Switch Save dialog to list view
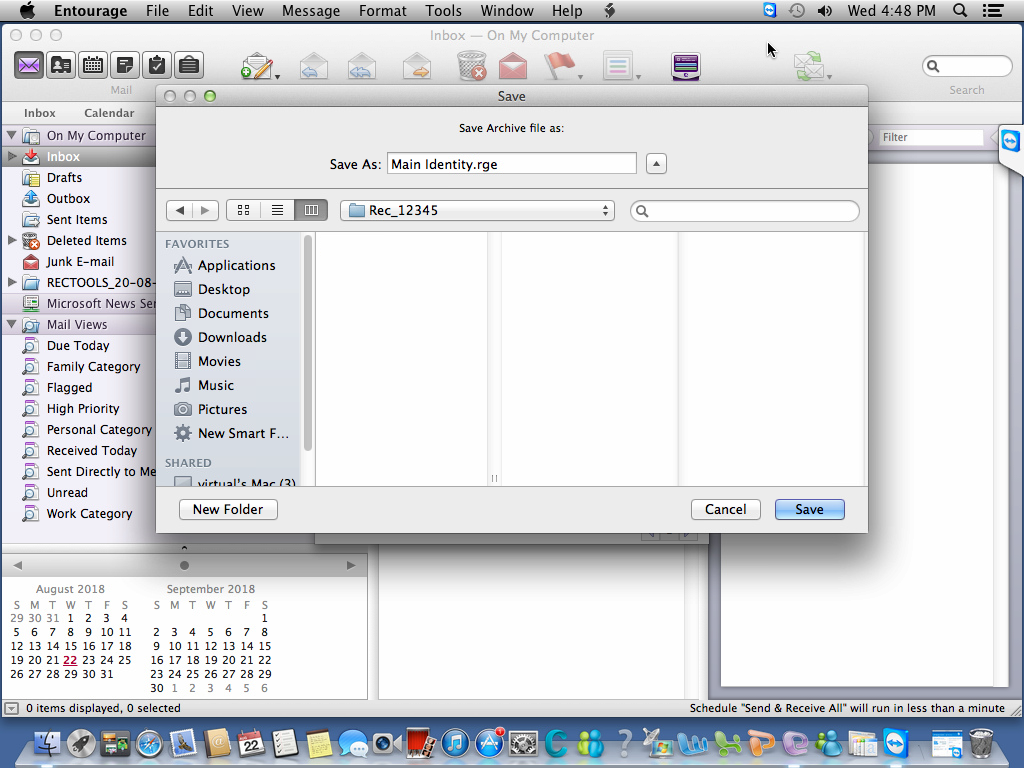The width and height of the screenshot is (1024, 768). [x=278, y=210]
